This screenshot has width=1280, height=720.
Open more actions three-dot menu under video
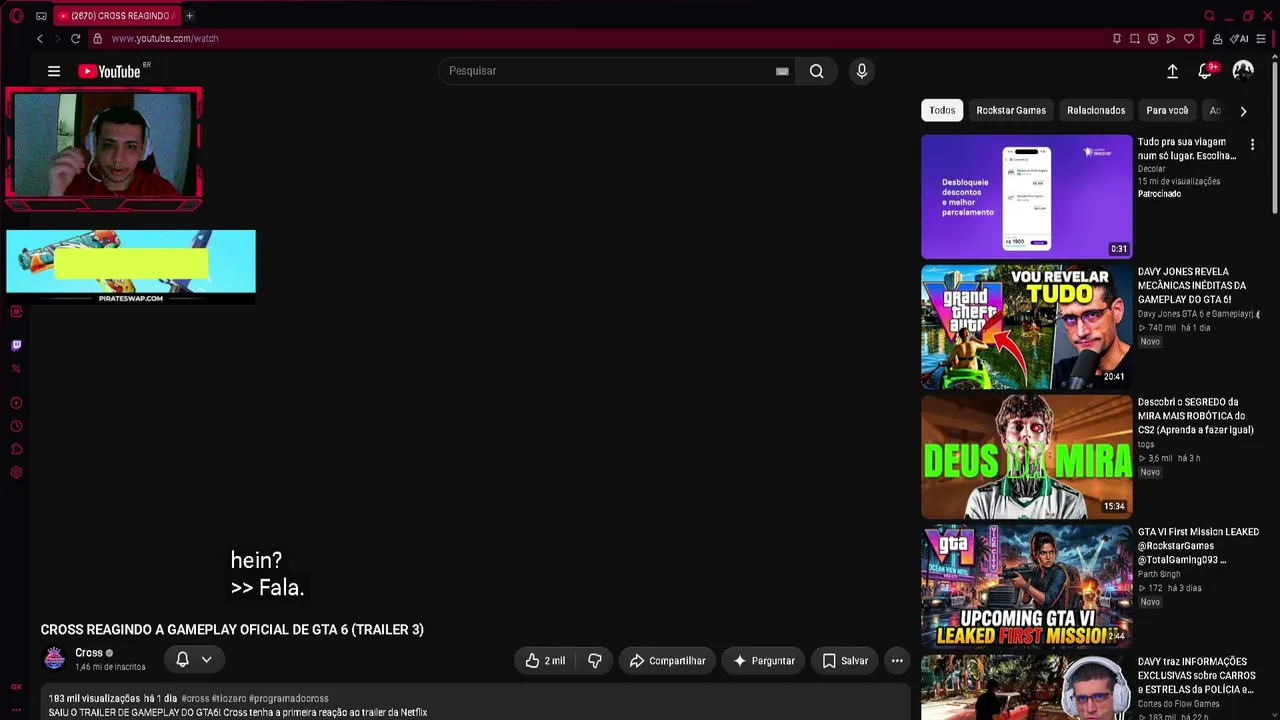(x=897, y=661)
